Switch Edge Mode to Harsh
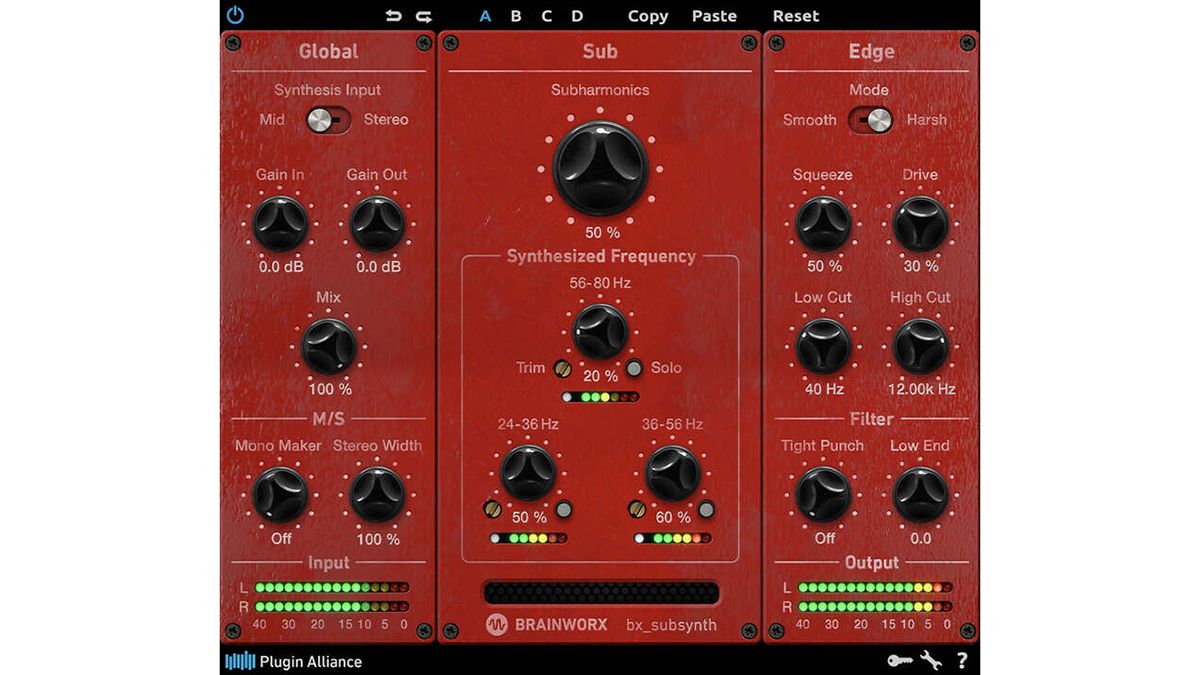This screenshot has height=675, width=1200. 880,119
